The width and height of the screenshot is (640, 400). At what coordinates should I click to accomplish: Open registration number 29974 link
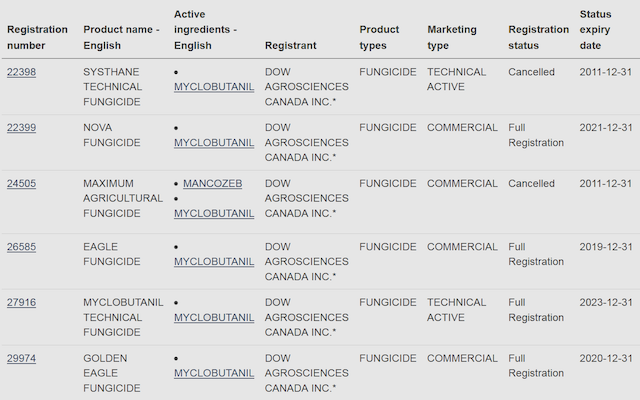click(21, 358)
